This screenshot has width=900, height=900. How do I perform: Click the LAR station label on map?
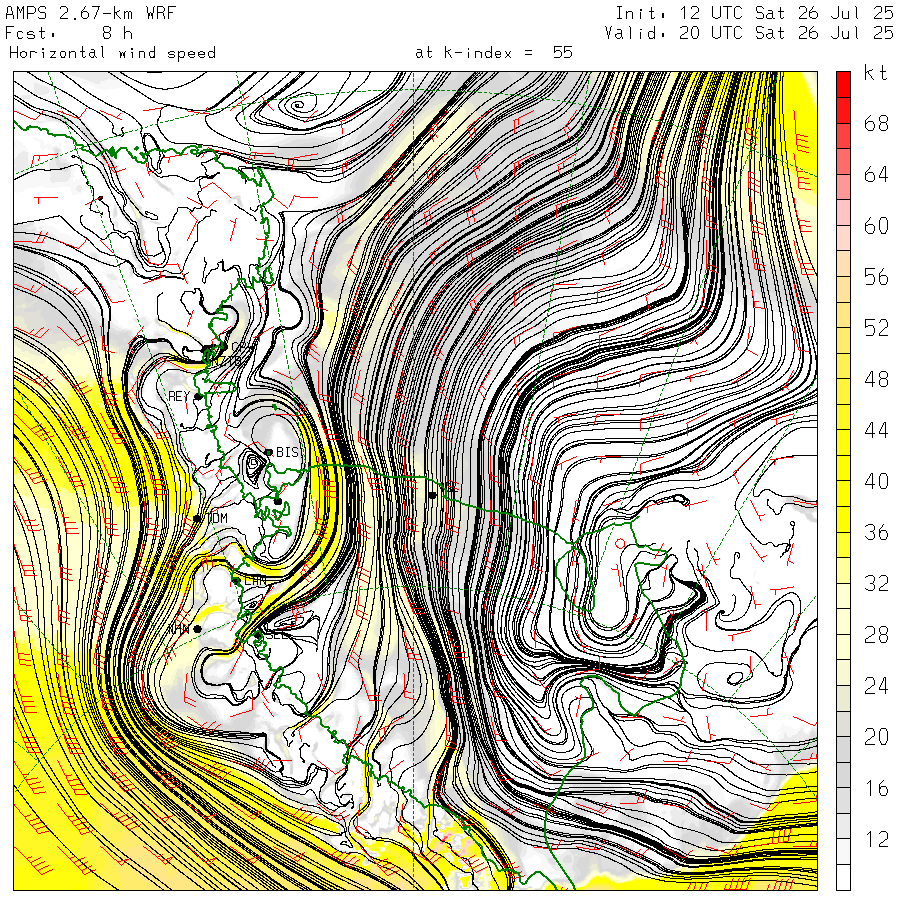click(255, 581)
